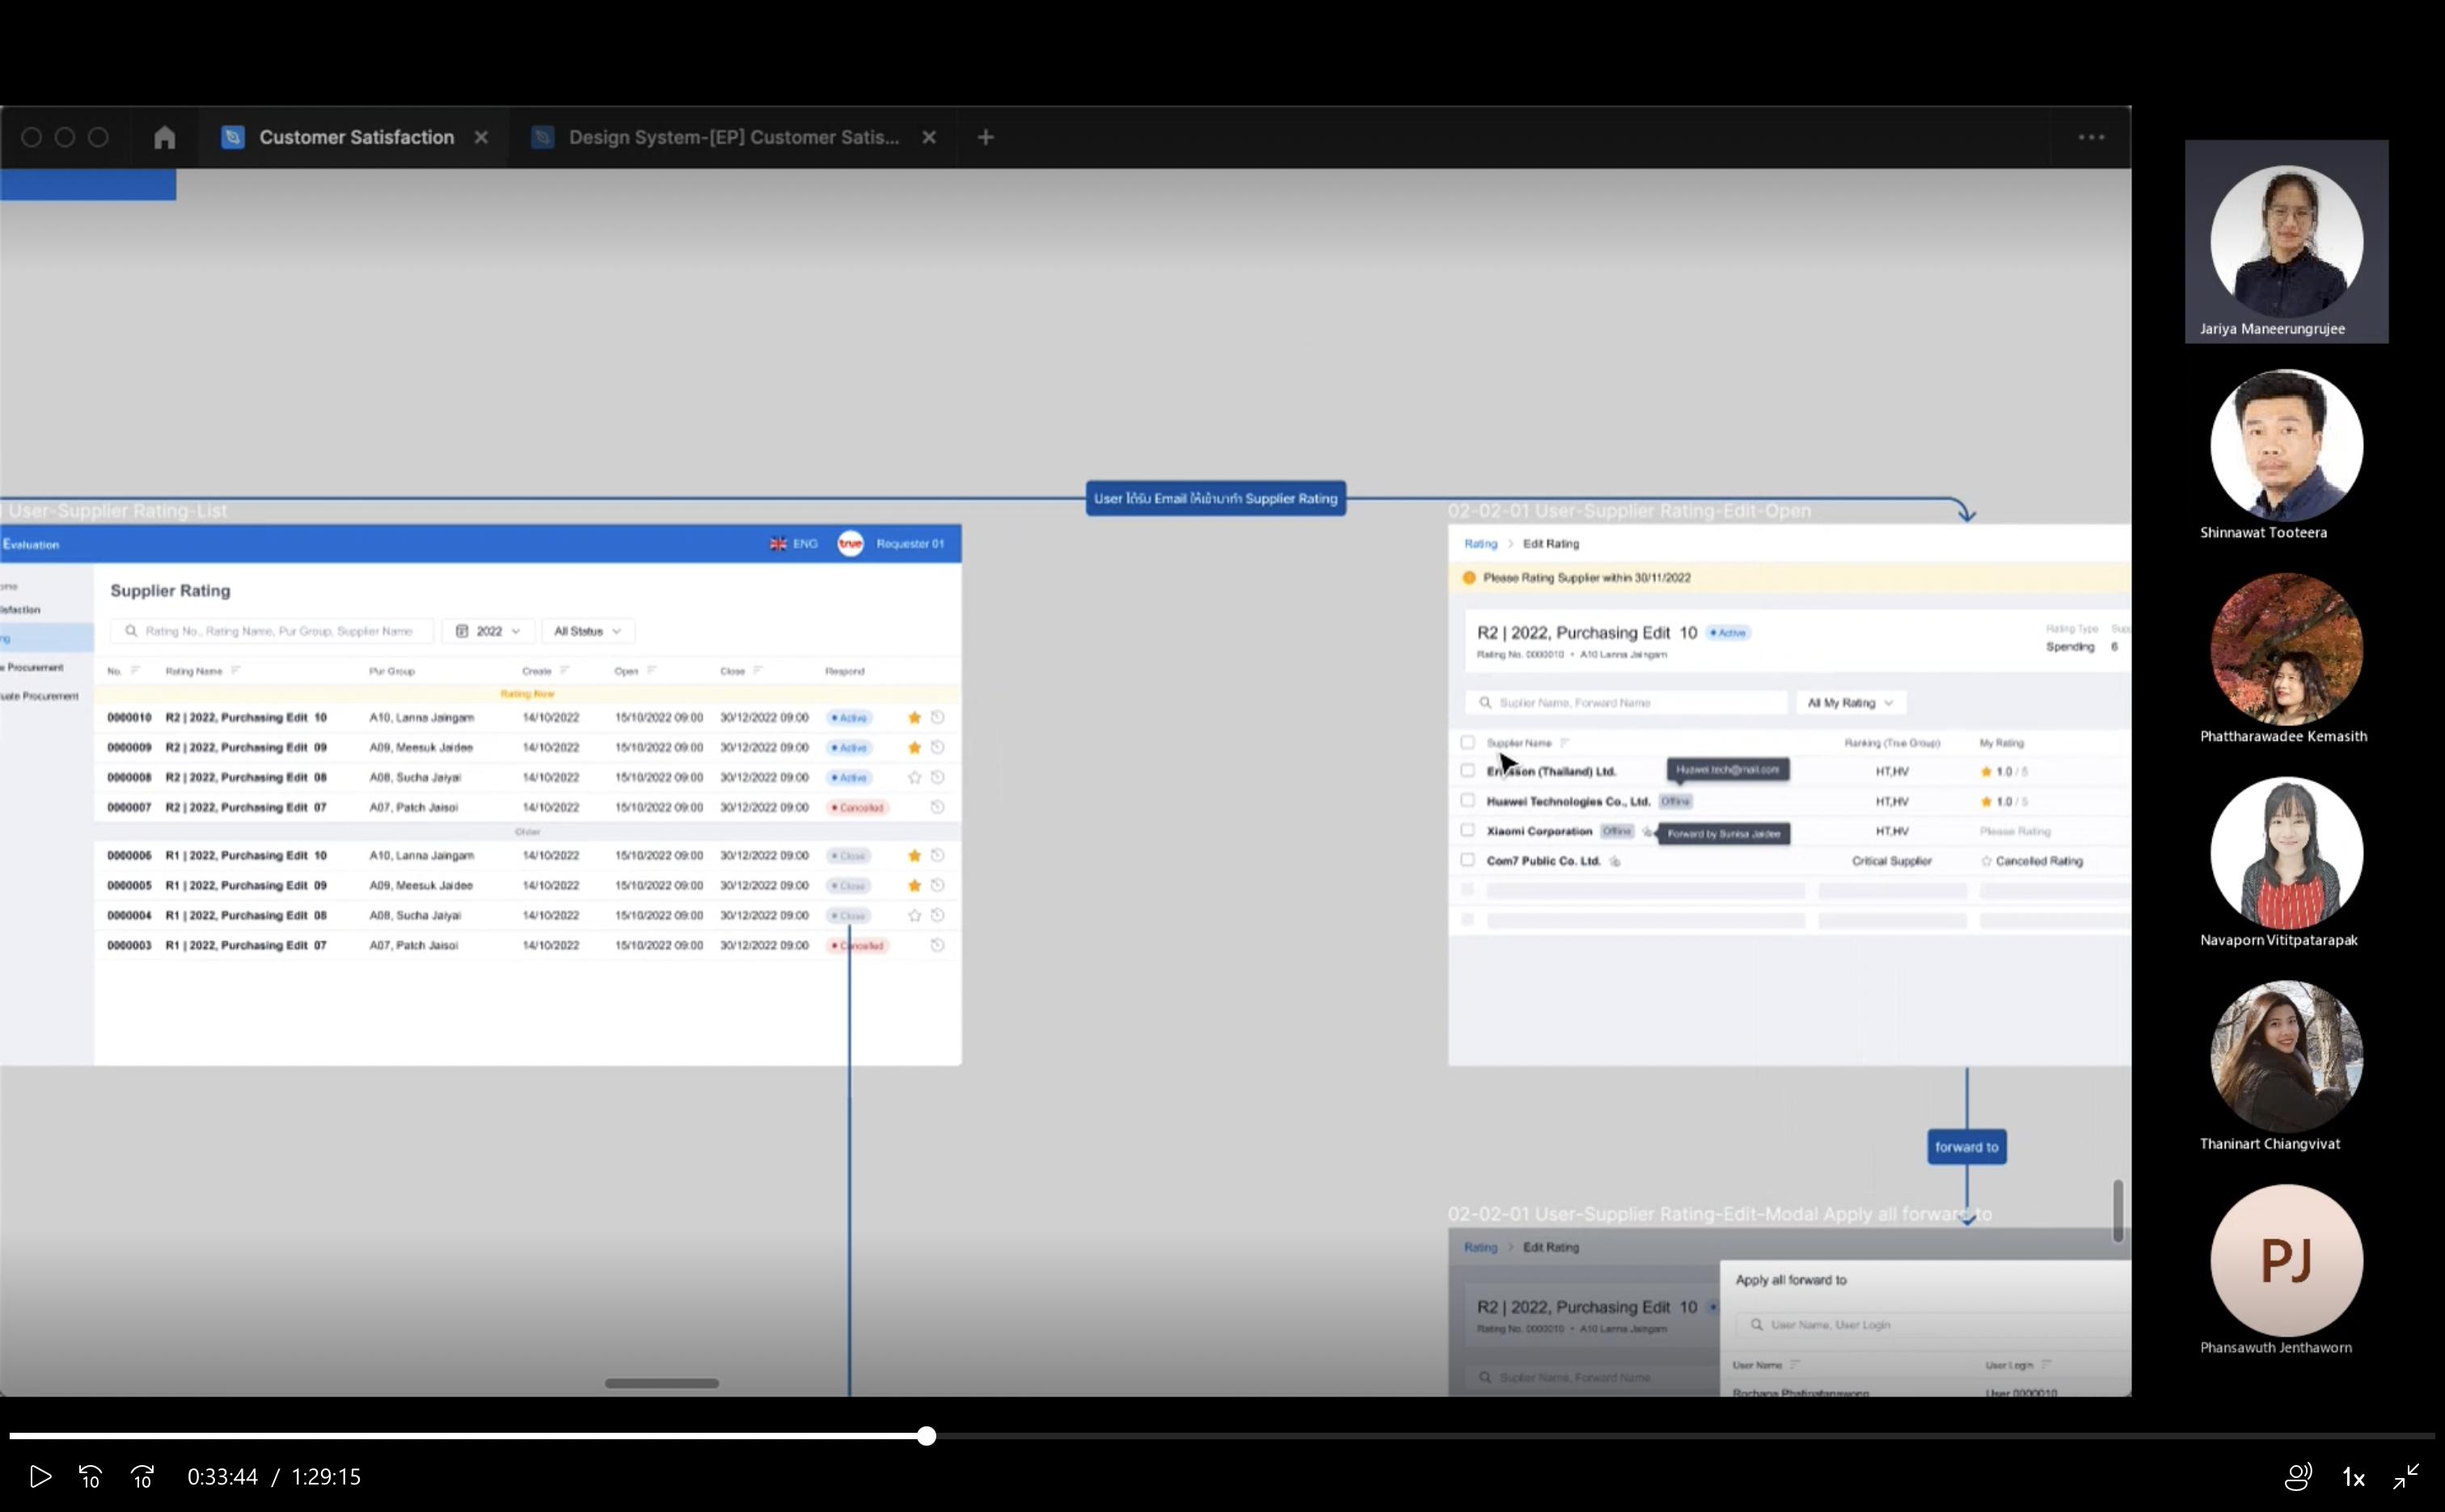2445x1512 pixels.
Task: Click the Figma home icon
Action: [x=165, y=137]
